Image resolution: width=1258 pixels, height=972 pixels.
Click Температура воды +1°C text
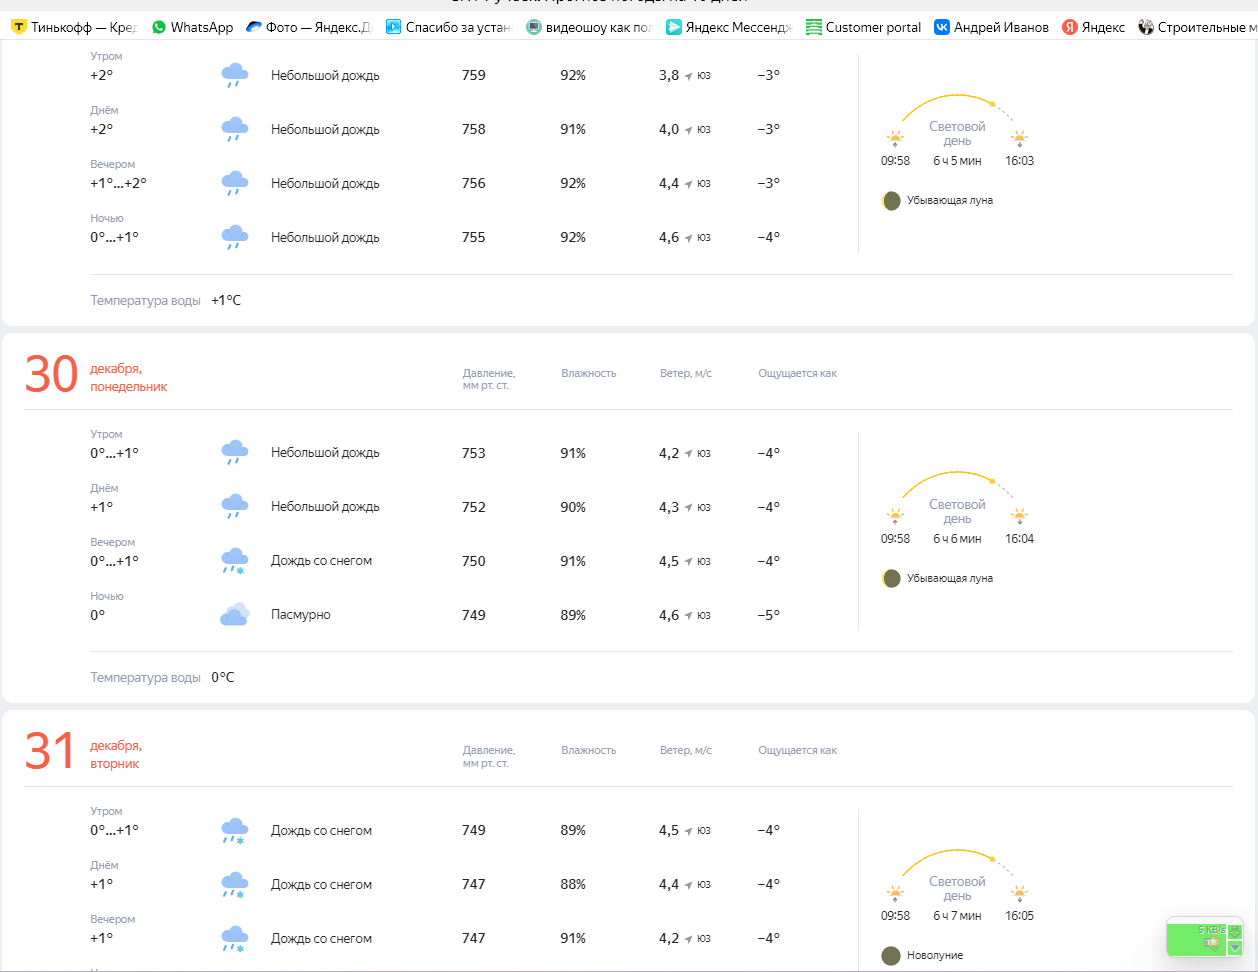(x=165, y=300)
